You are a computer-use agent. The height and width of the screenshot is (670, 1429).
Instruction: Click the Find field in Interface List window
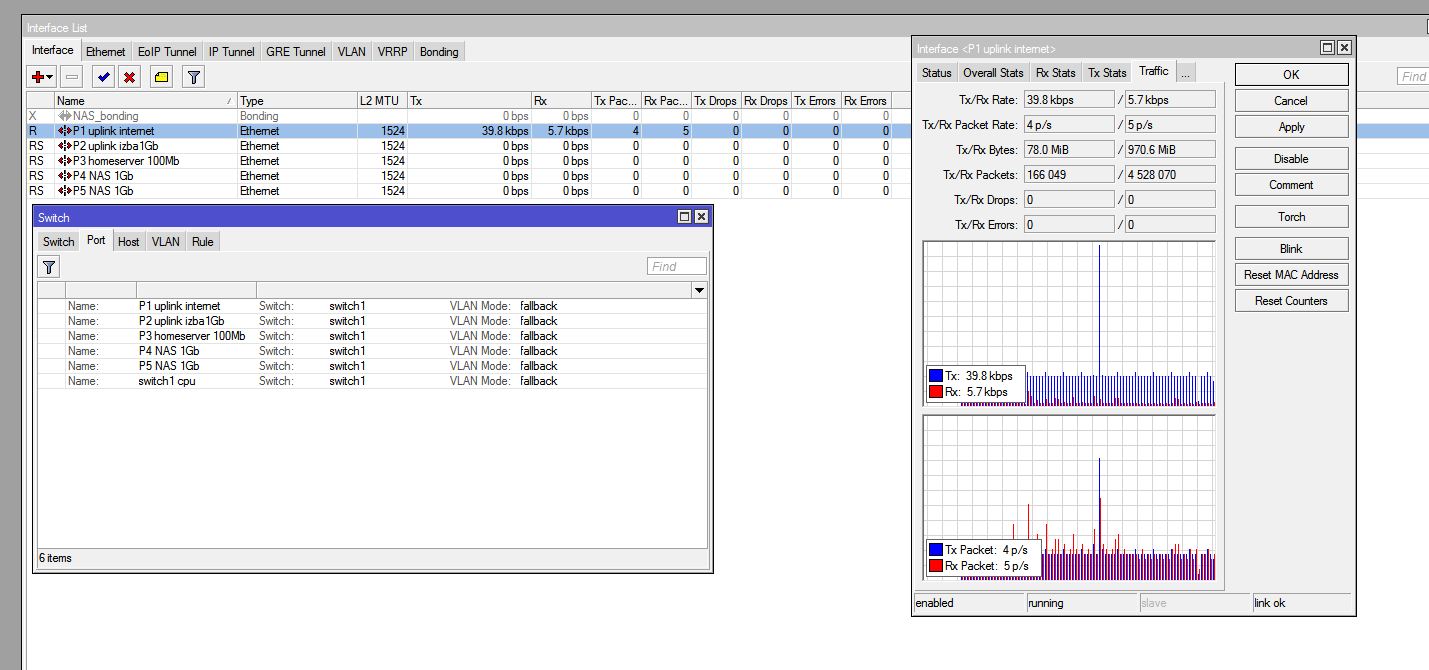1412,76
